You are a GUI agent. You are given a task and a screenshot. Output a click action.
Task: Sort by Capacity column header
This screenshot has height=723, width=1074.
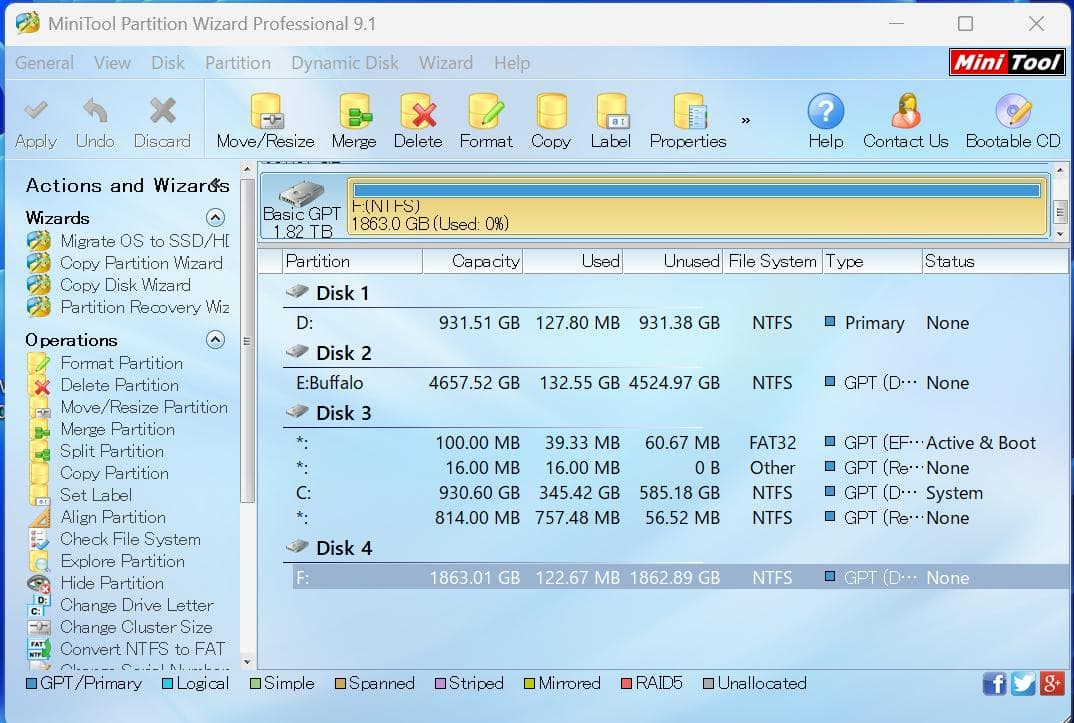coord(473,261)
